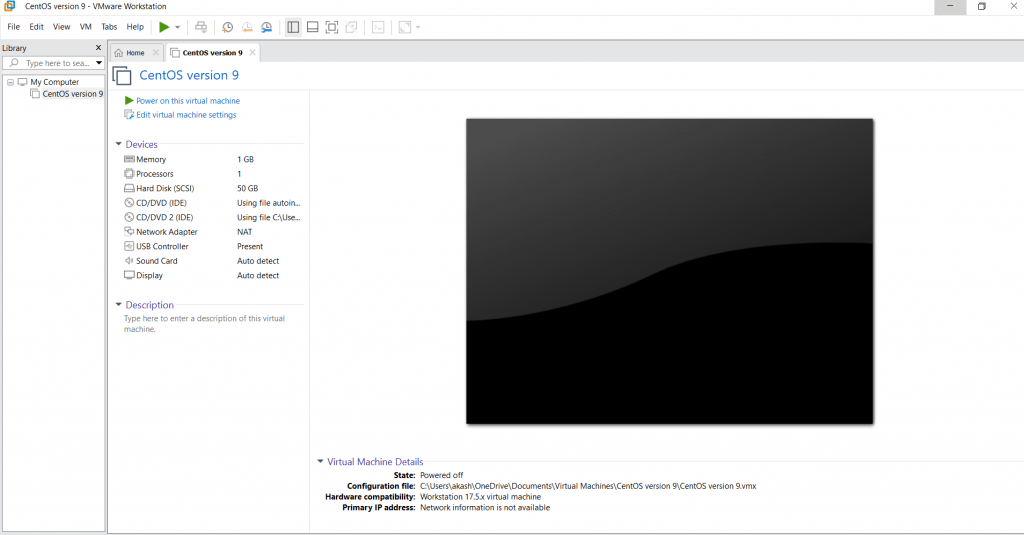
Task: Click the Network information is not available text
Action: (x=485, y=508)
